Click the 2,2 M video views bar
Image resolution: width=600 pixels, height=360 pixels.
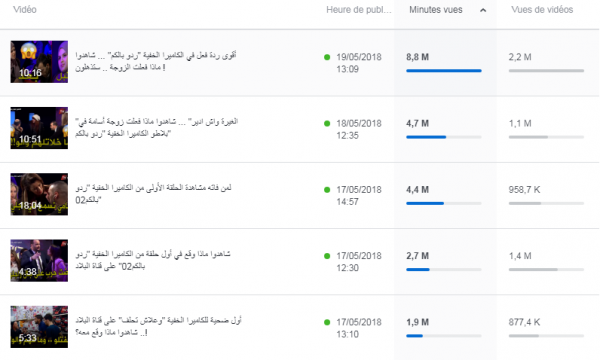546,71
